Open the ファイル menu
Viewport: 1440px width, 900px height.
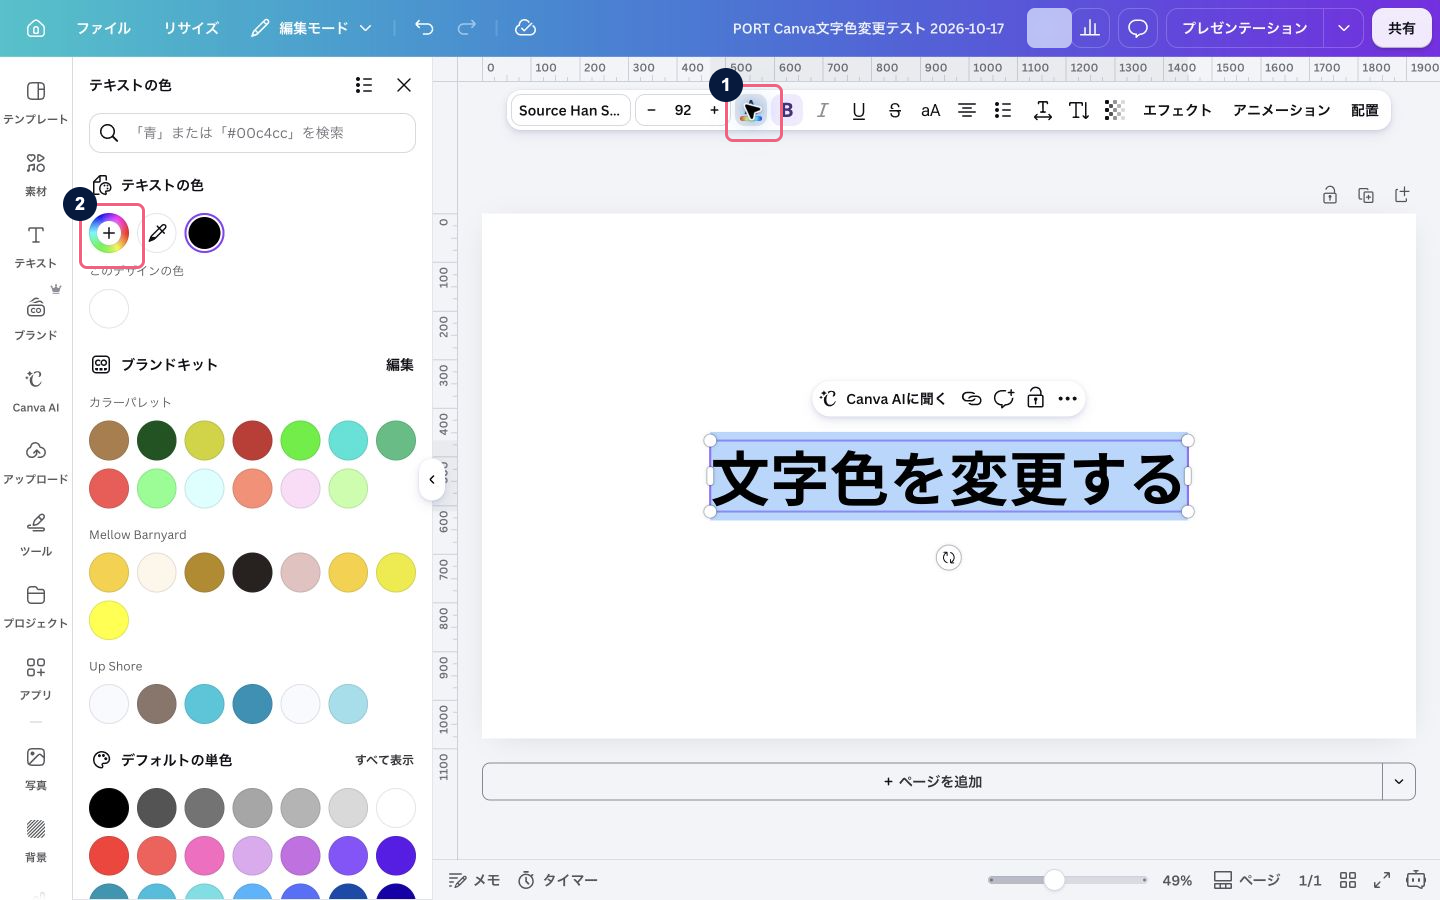(104, 28)
